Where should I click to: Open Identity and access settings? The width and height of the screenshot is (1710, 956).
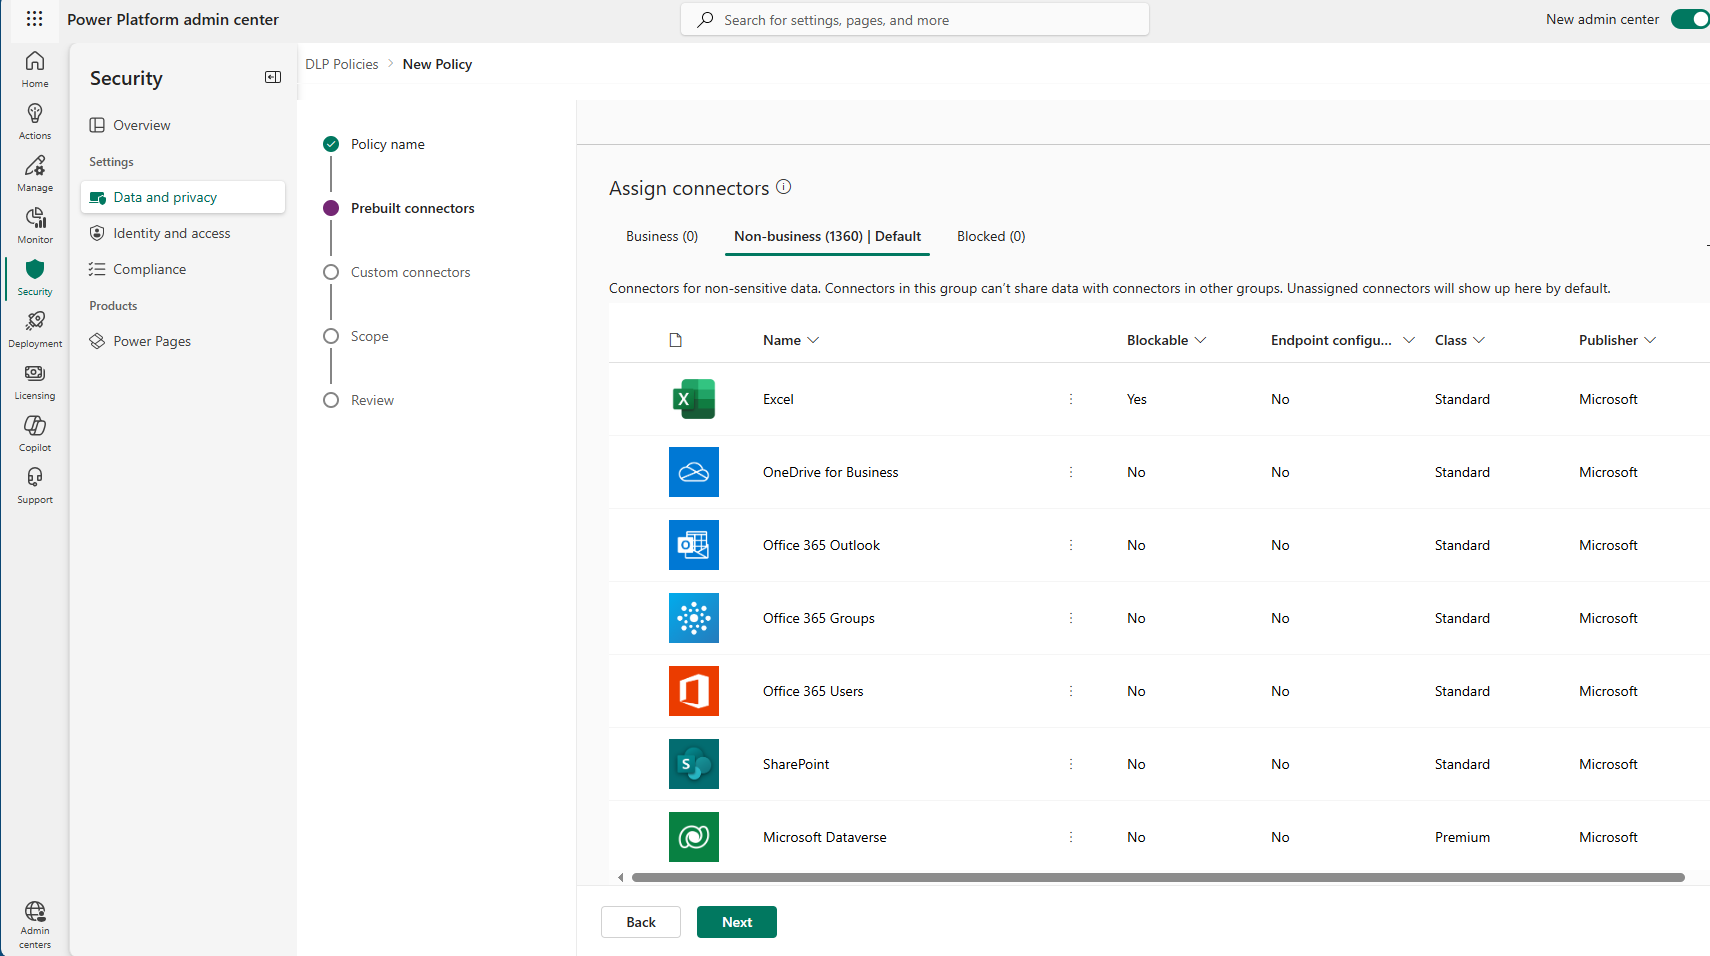[183, 233]
